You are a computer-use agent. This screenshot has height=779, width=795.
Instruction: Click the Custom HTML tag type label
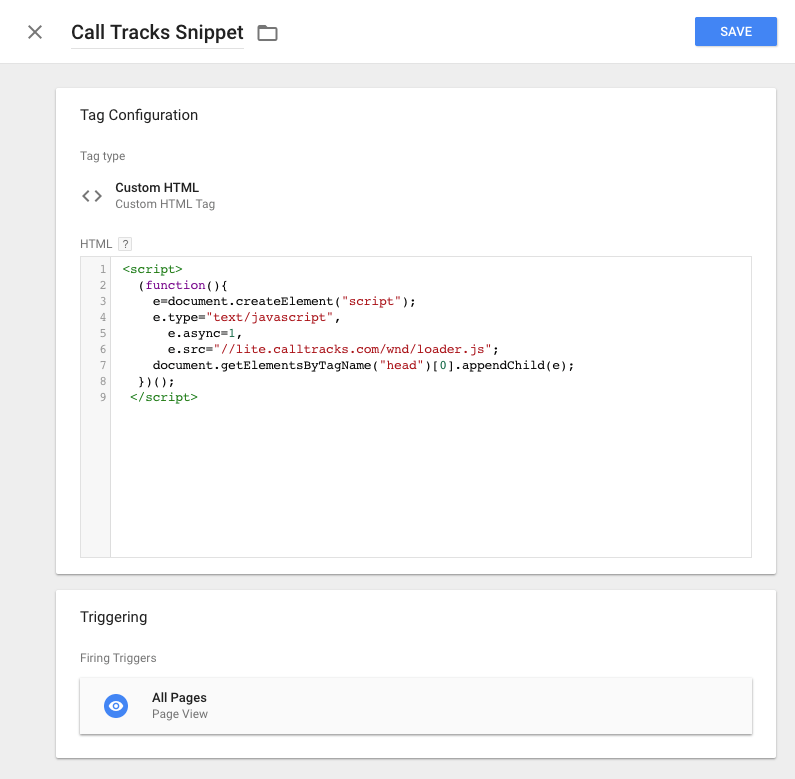(157, 188)
